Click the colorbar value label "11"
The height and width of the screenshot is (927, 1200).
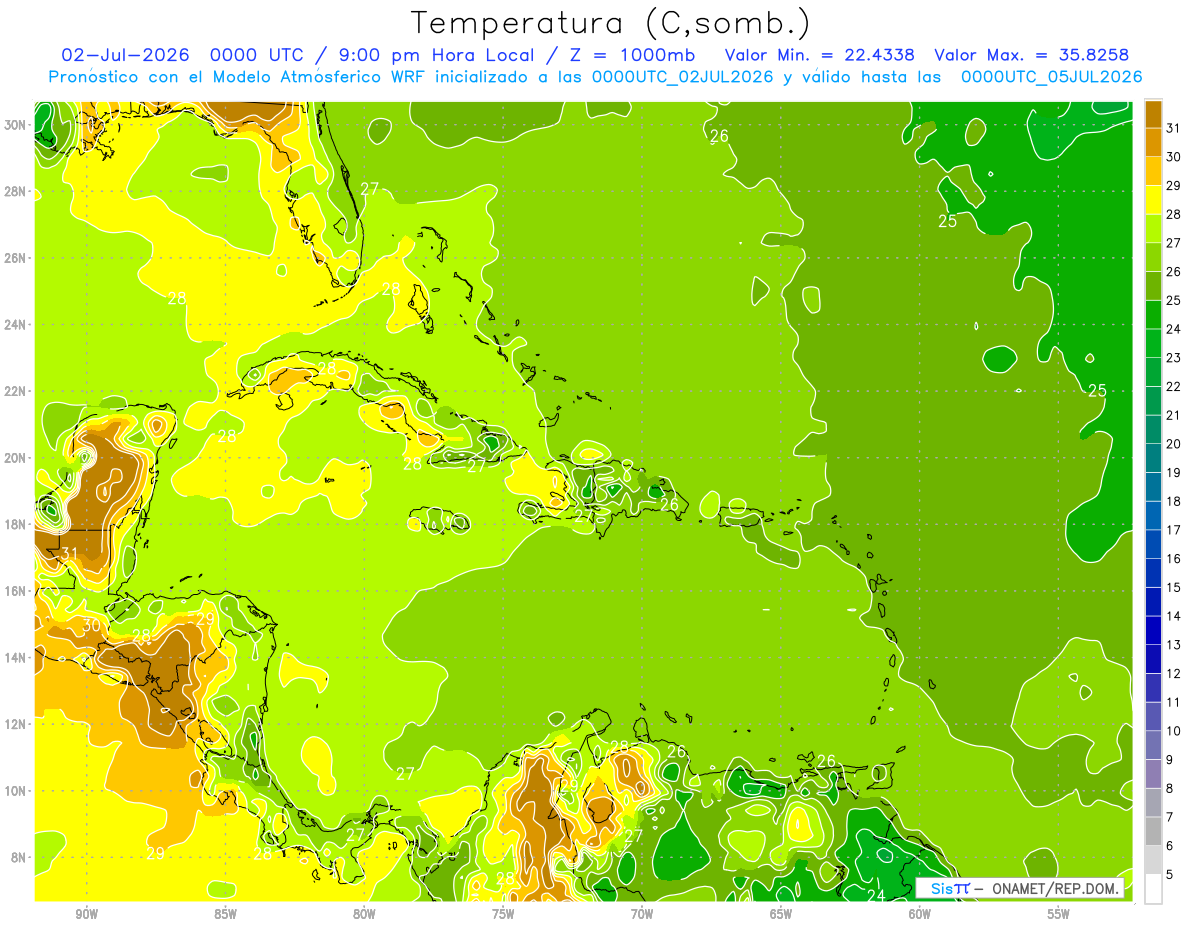click(x=1174, y=702)
